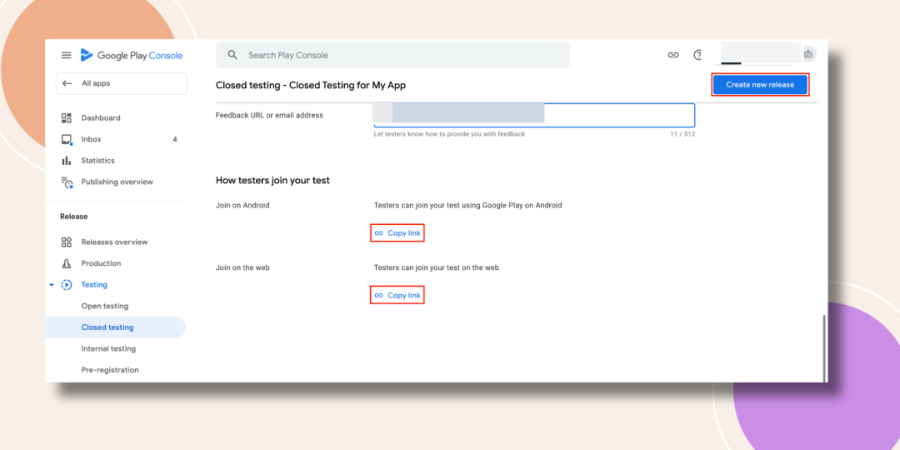Click the Inbox sidebar icon
The image size is (900, 450).
67,139
